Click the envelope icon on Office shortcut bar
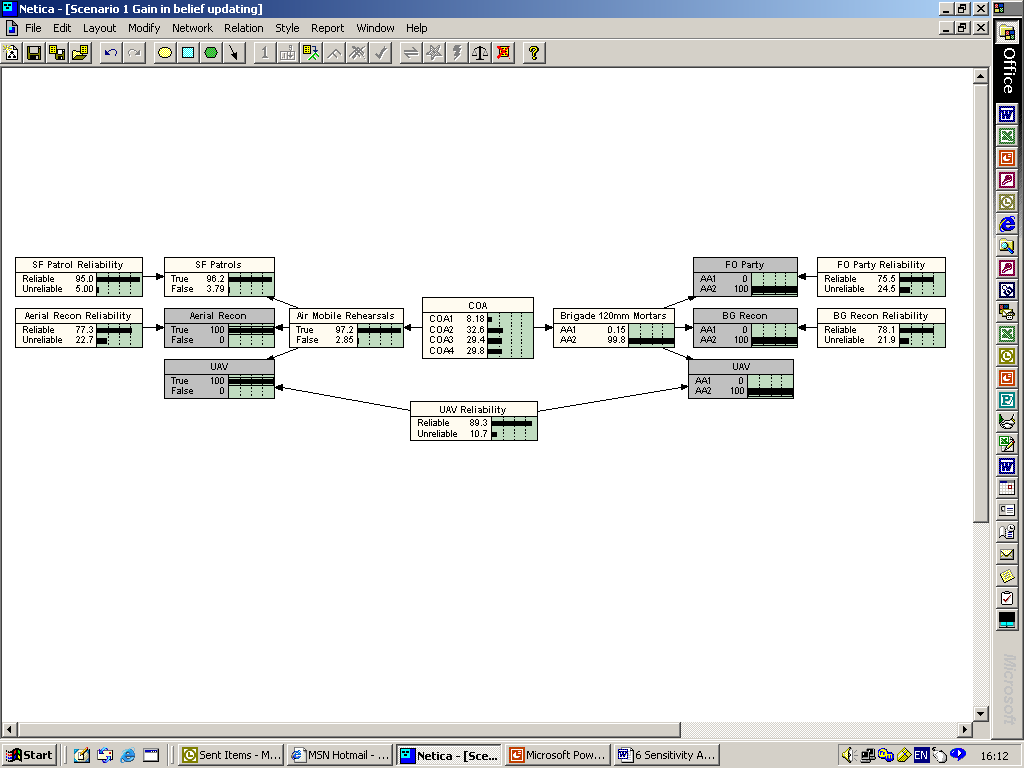 [x=1007, y=554]
